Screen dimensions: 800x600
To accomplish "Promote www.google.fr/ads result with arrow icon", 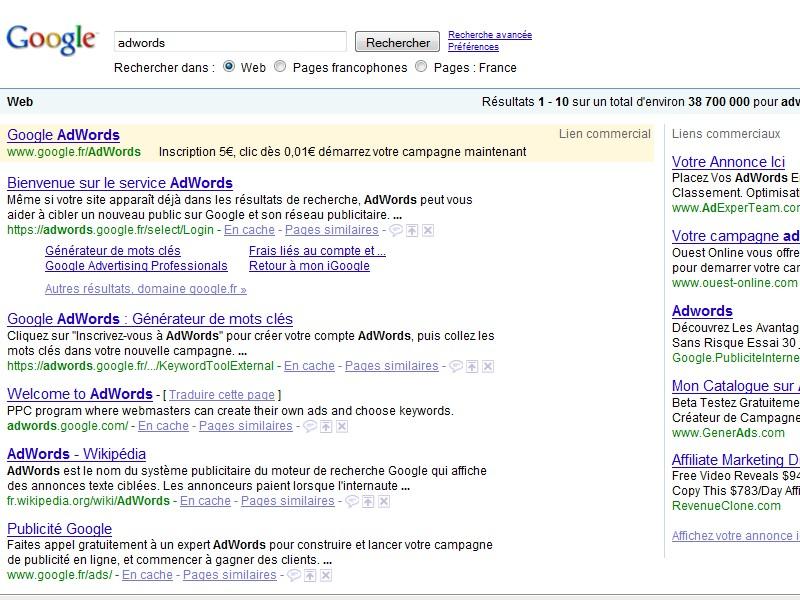I will click(310, 576).
